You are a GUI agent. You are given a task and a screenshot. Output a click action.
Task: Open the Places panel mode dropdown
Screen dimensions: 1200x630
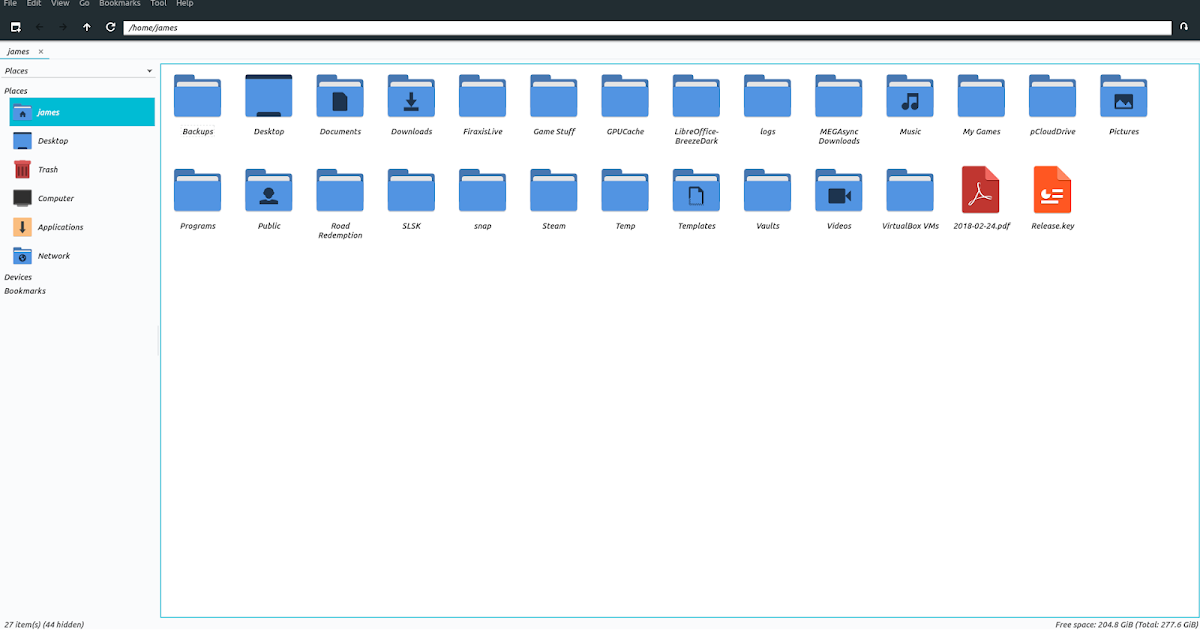[148, 70]
